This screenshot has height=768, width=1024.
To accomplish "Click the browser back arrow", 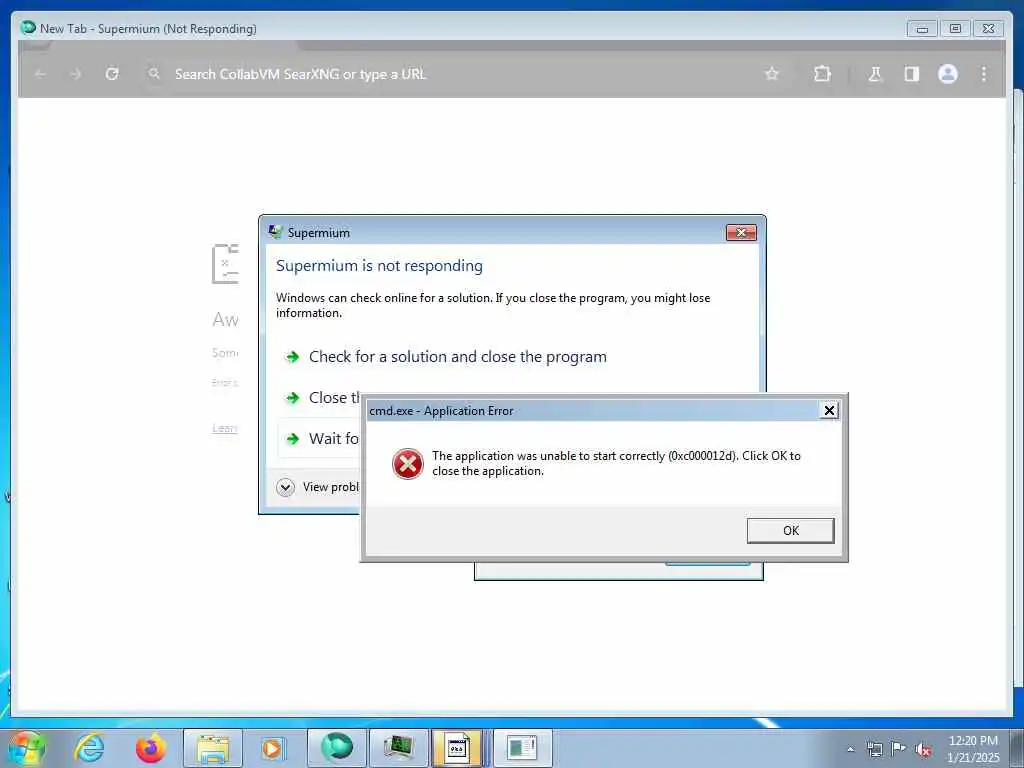I will (x=41, y=74).
